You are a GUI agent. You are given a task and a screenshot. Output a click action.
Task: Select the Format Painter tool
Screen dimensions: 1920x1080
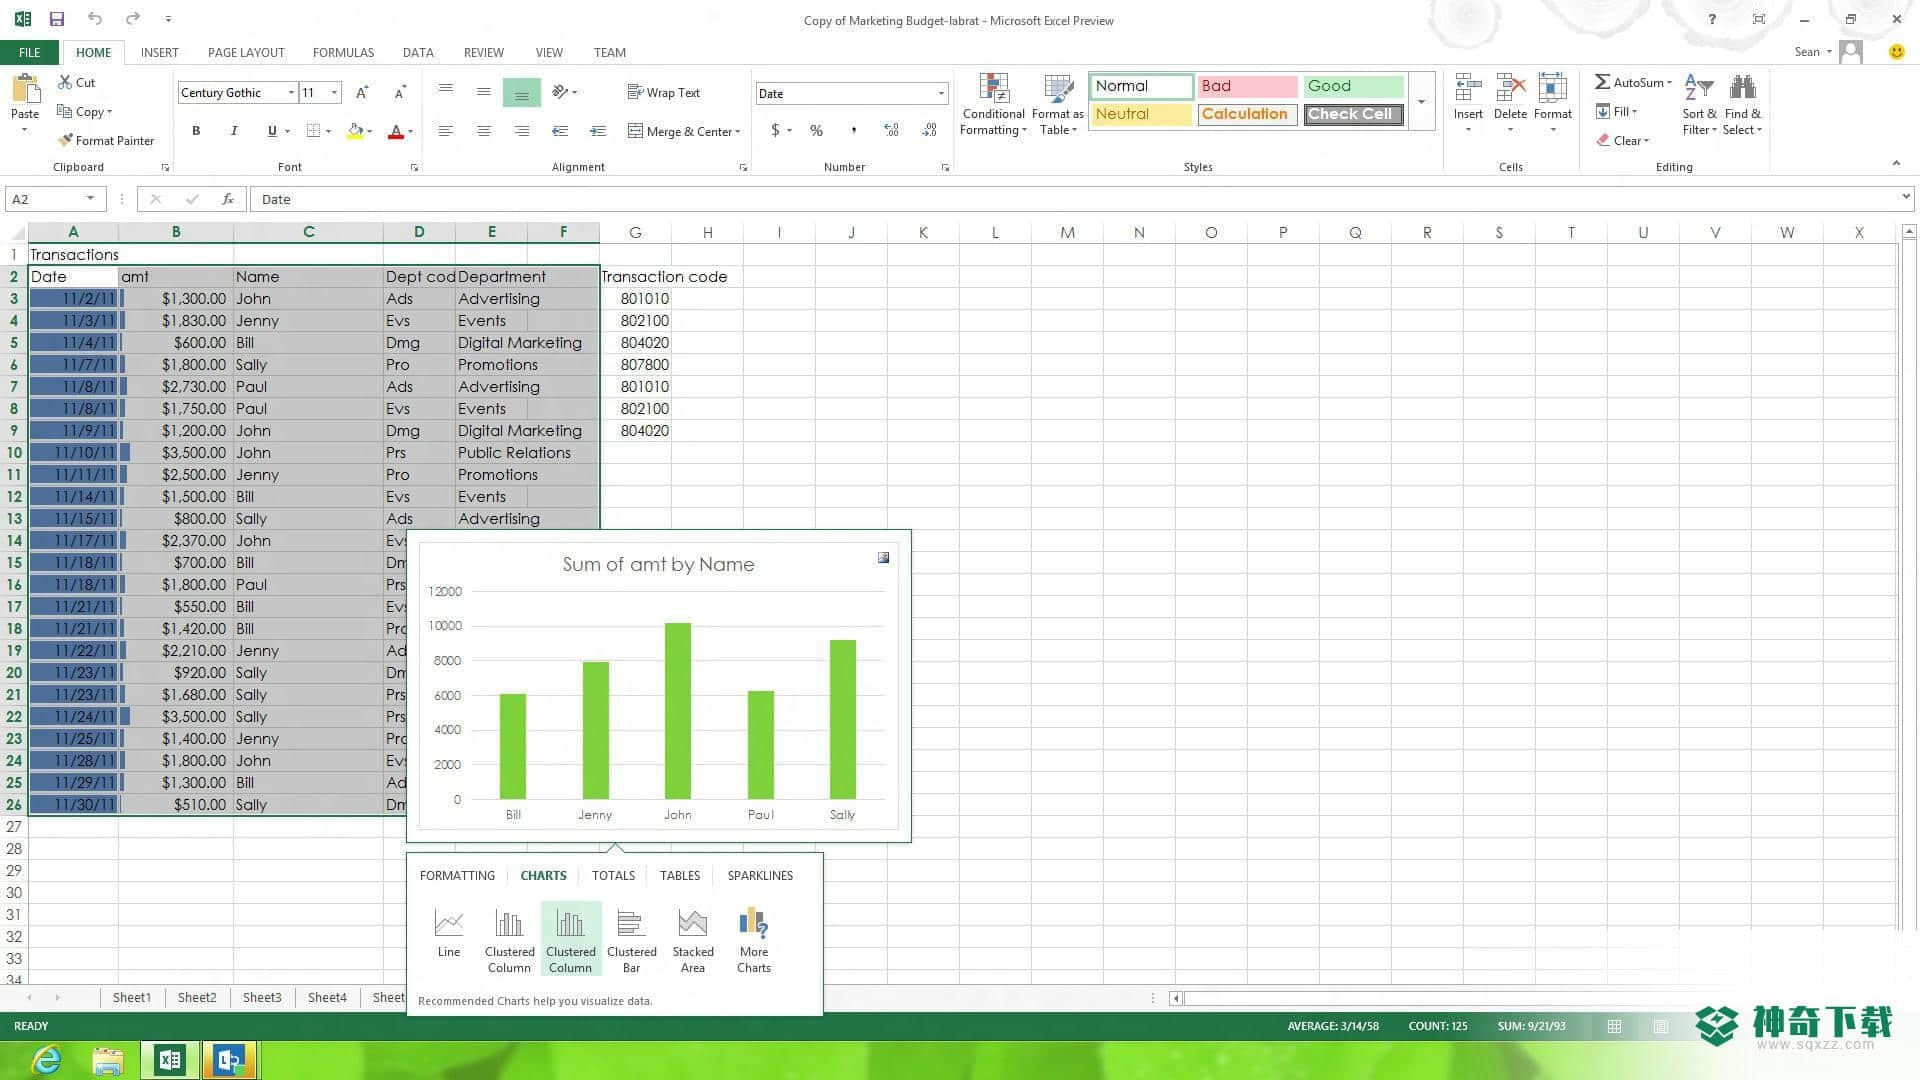(106, 141)
